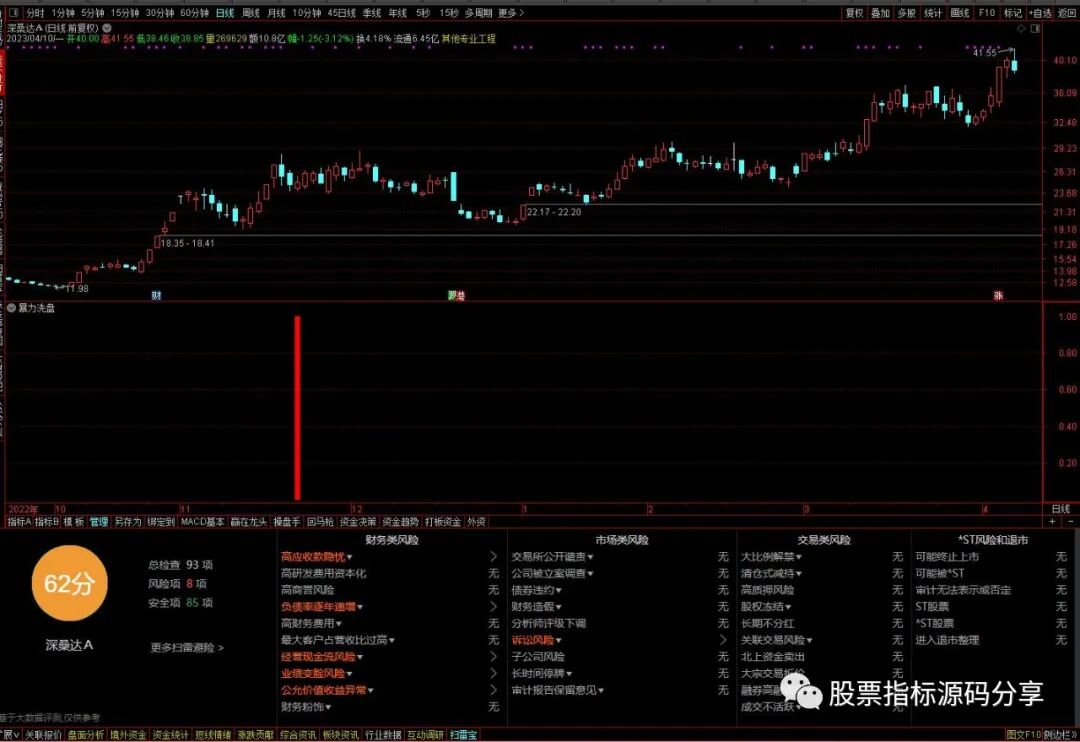Open the 多周期 multi-period view

478,12
